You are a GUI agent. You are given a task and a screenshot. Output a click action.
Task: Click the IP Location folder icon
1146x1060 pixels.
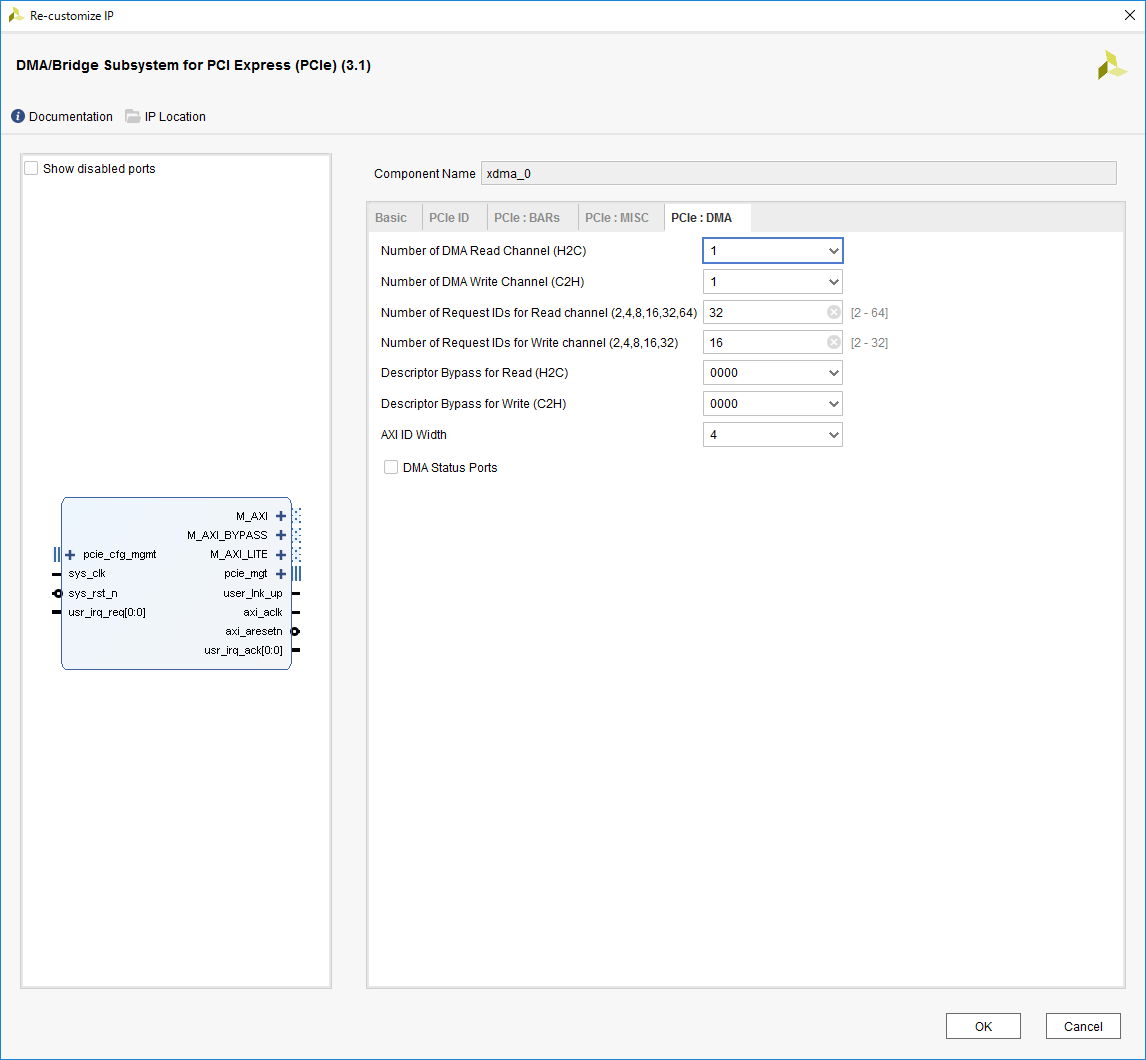133,117
